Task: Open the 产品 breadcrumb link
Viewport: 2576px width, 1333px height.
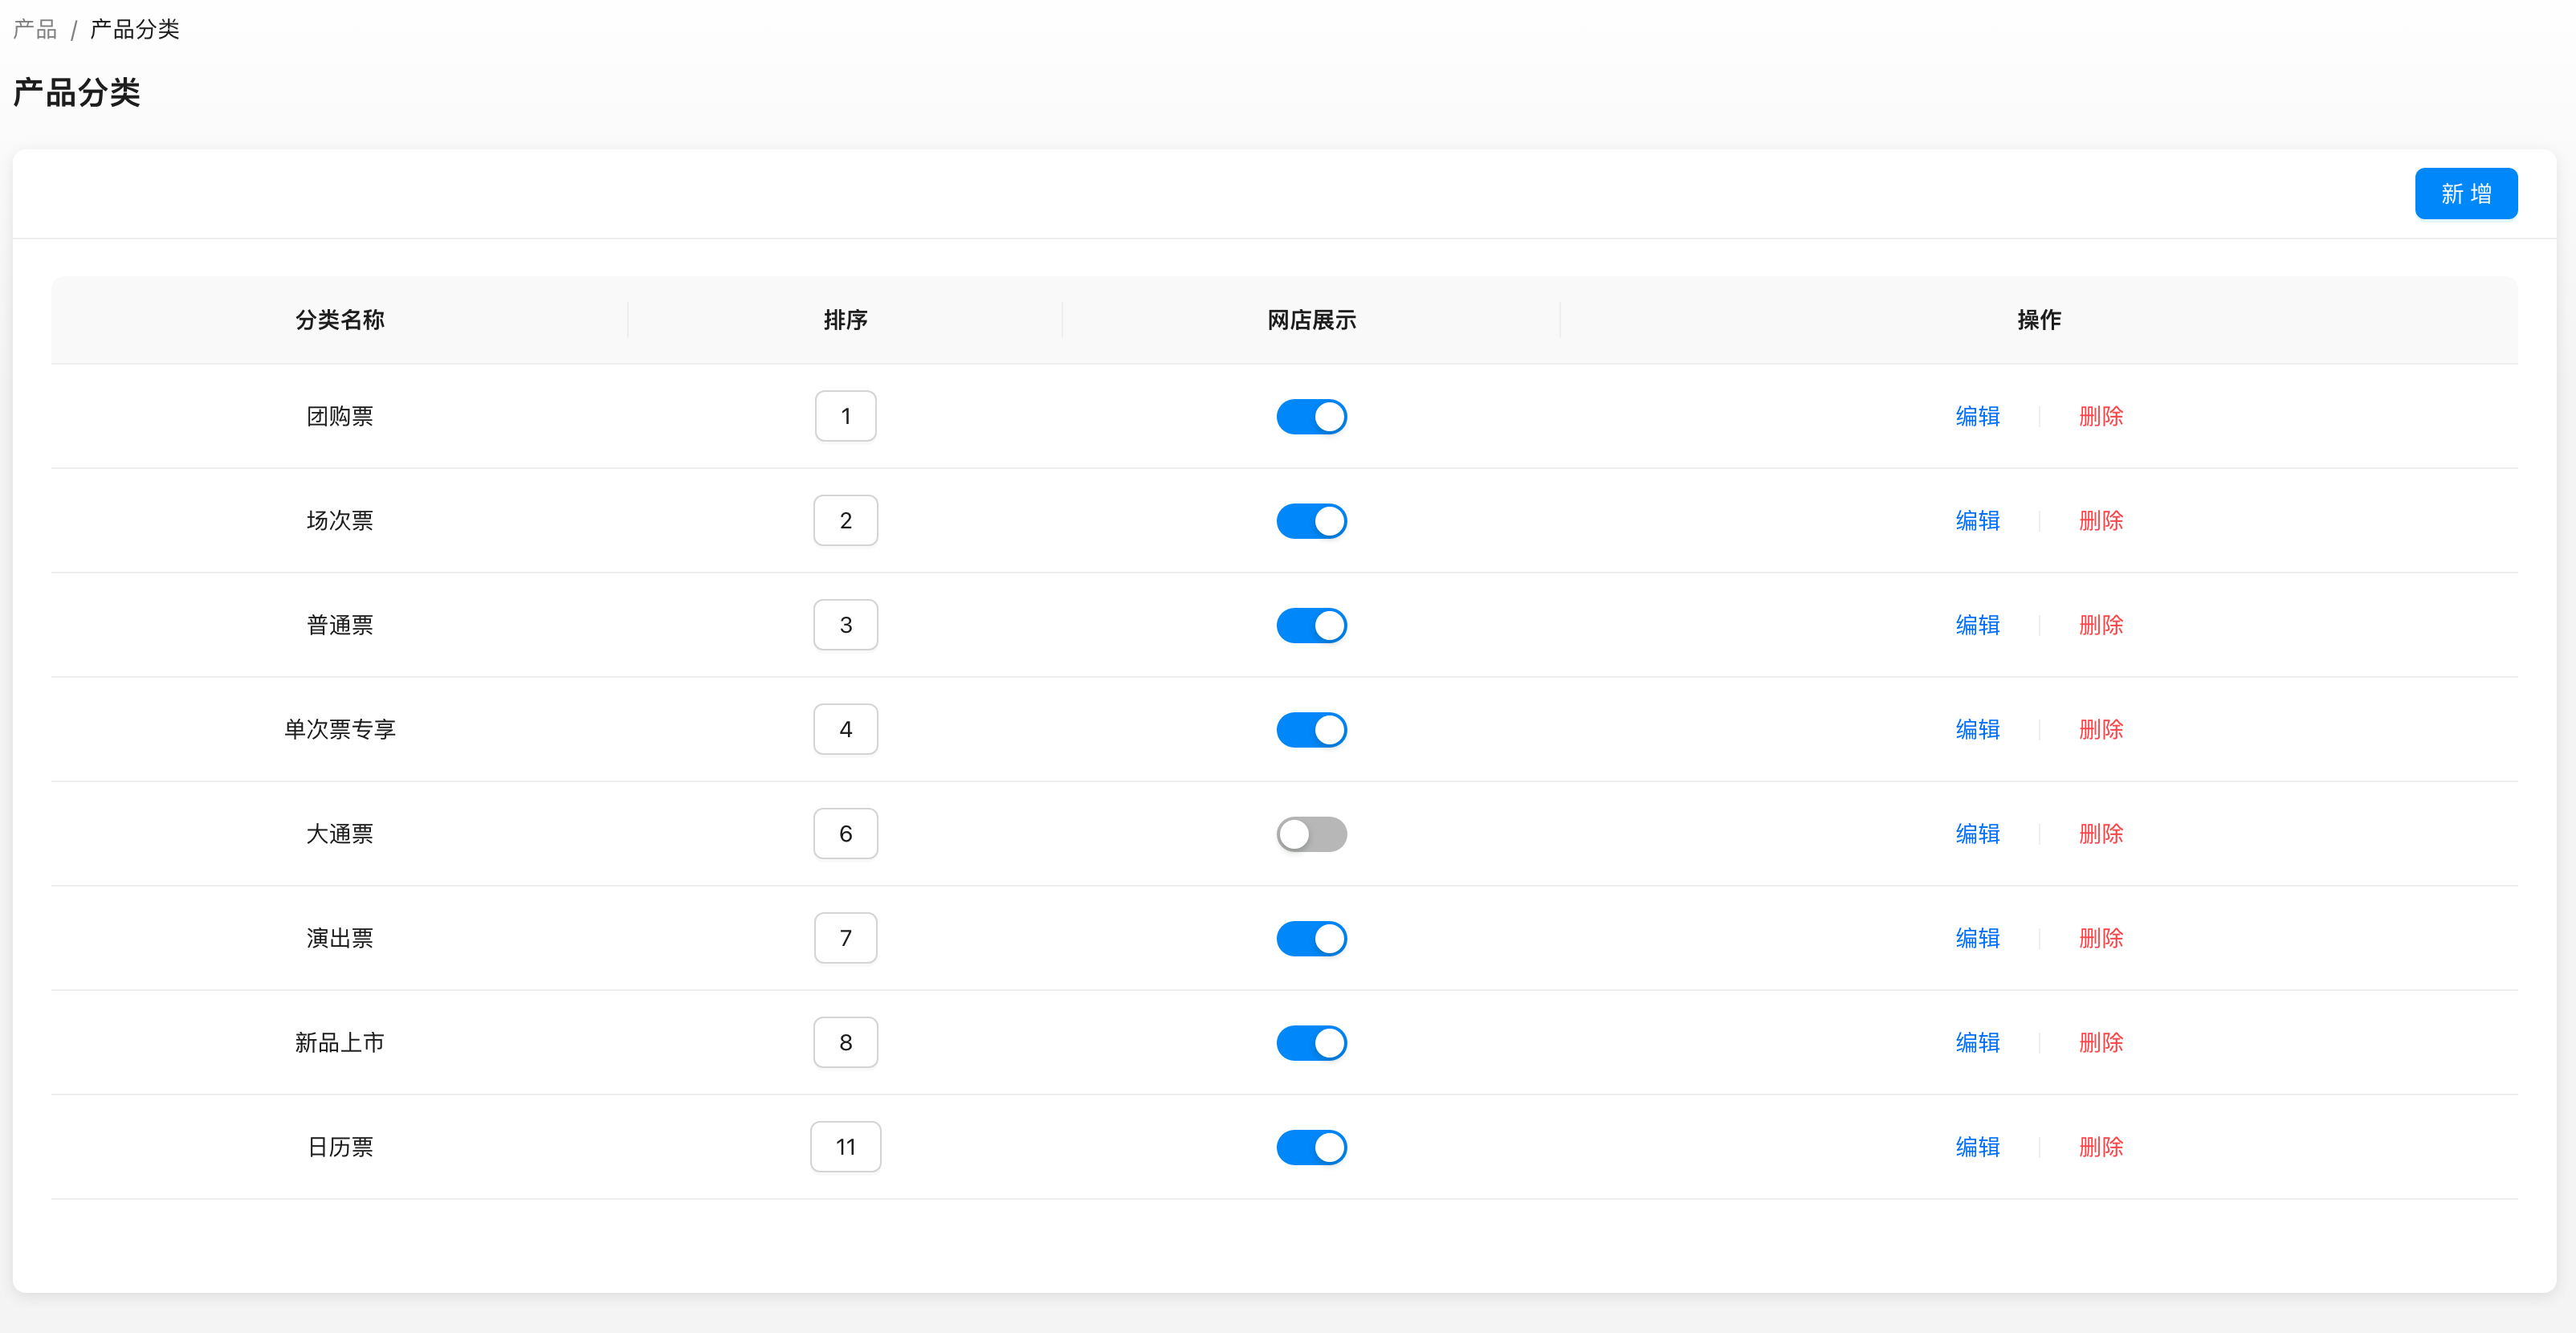Action: coord(35,29)
